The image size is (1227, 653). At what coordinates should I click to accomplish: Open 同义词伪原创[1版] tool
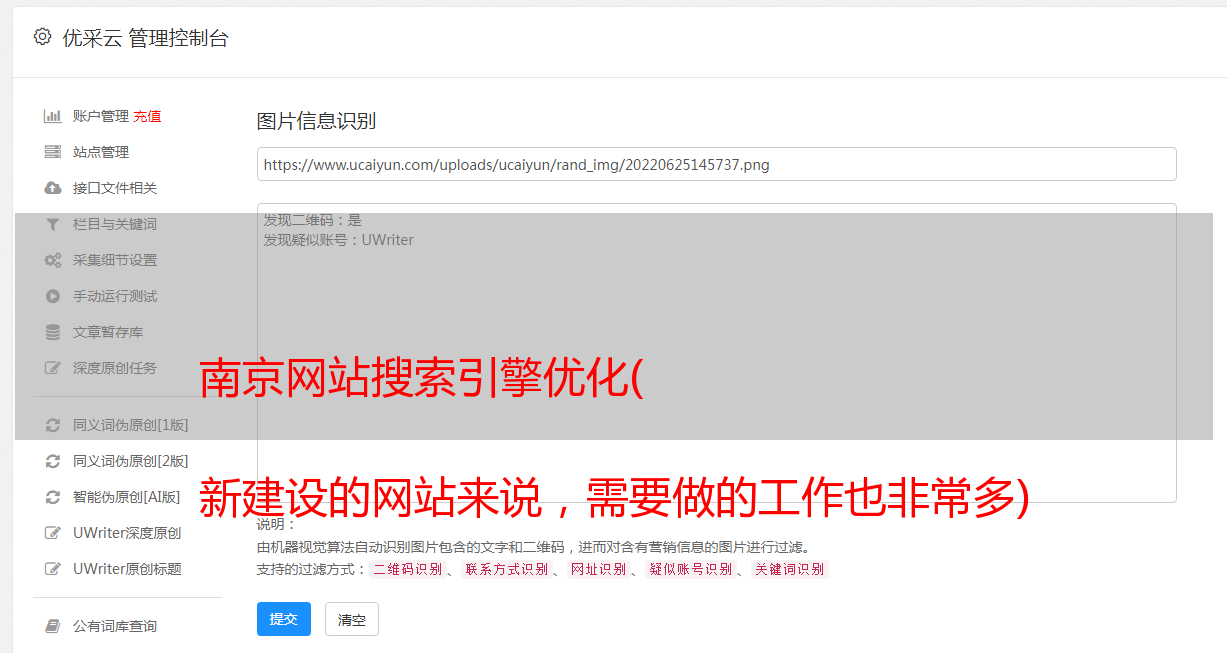pyautogui.click(x=130, y=425)
